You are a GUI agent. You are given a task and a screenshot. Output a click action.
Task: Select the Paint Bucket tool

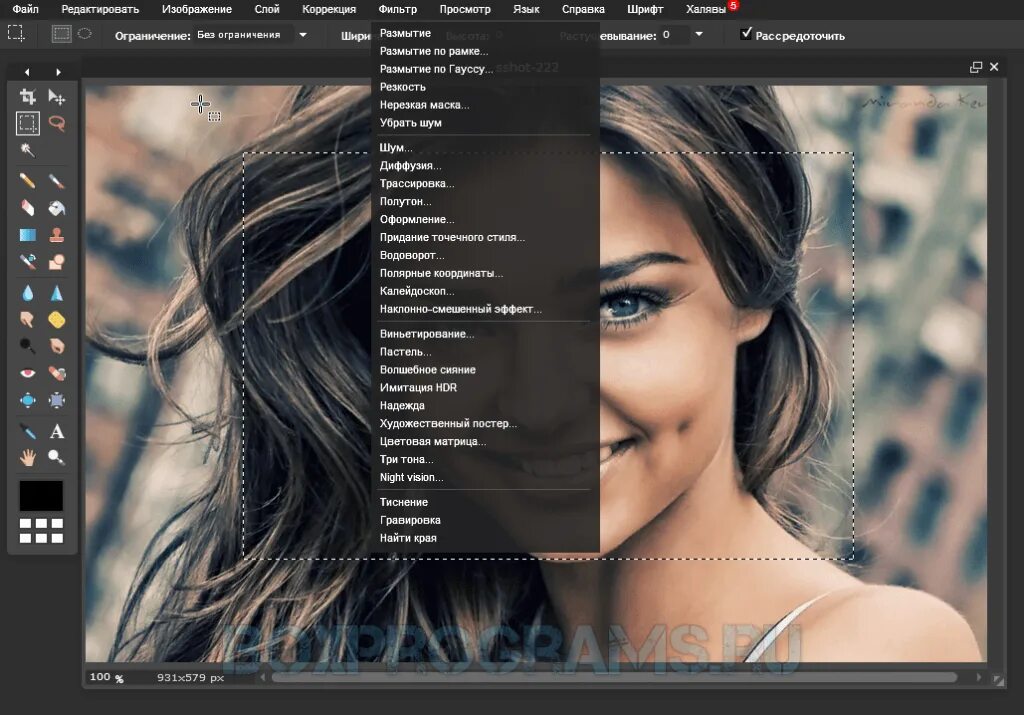pos(57,208)
